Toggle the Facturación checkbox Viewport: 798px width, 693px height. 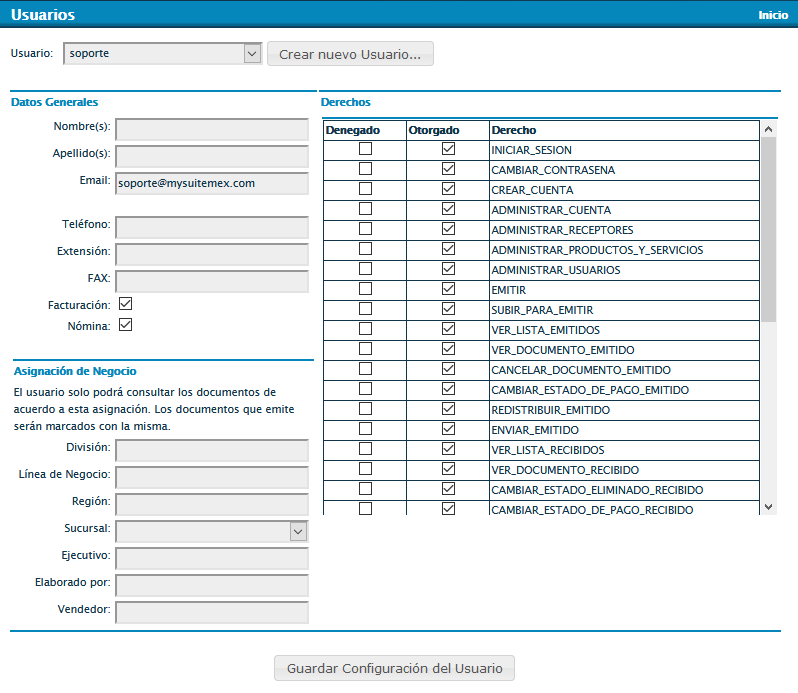point(126,303)
